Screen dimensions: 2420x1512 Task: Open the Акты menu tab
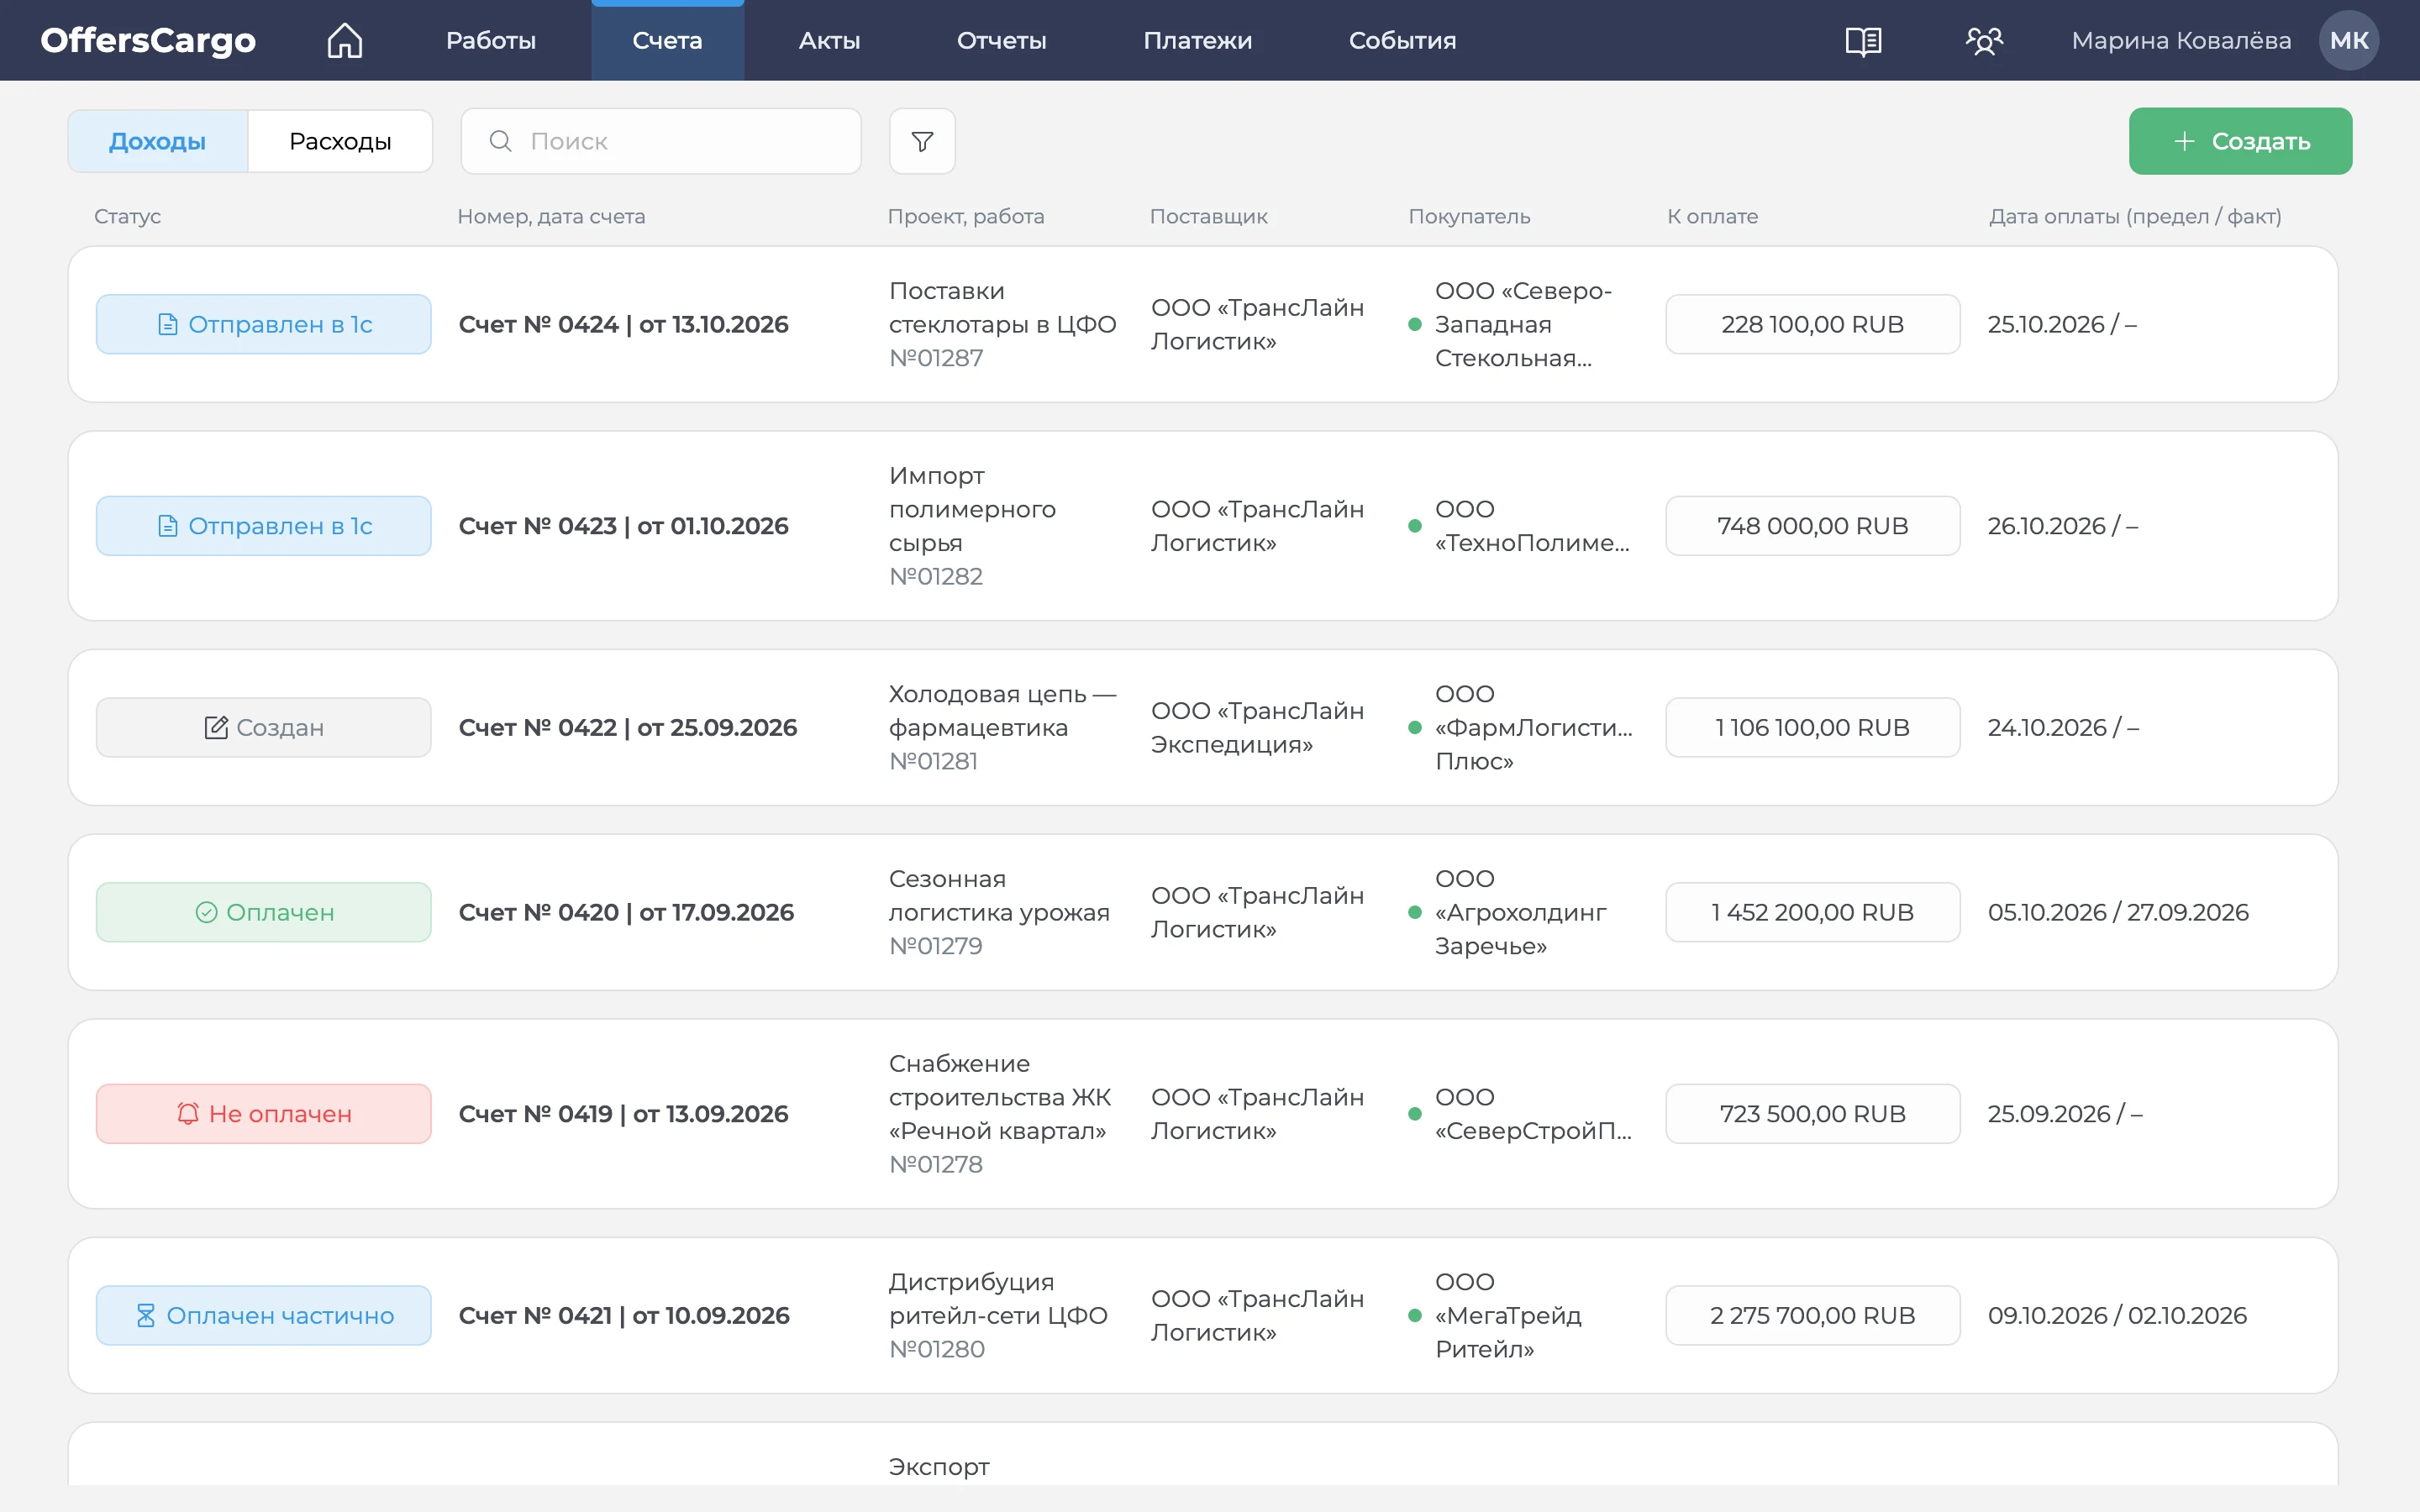point(829,40)
